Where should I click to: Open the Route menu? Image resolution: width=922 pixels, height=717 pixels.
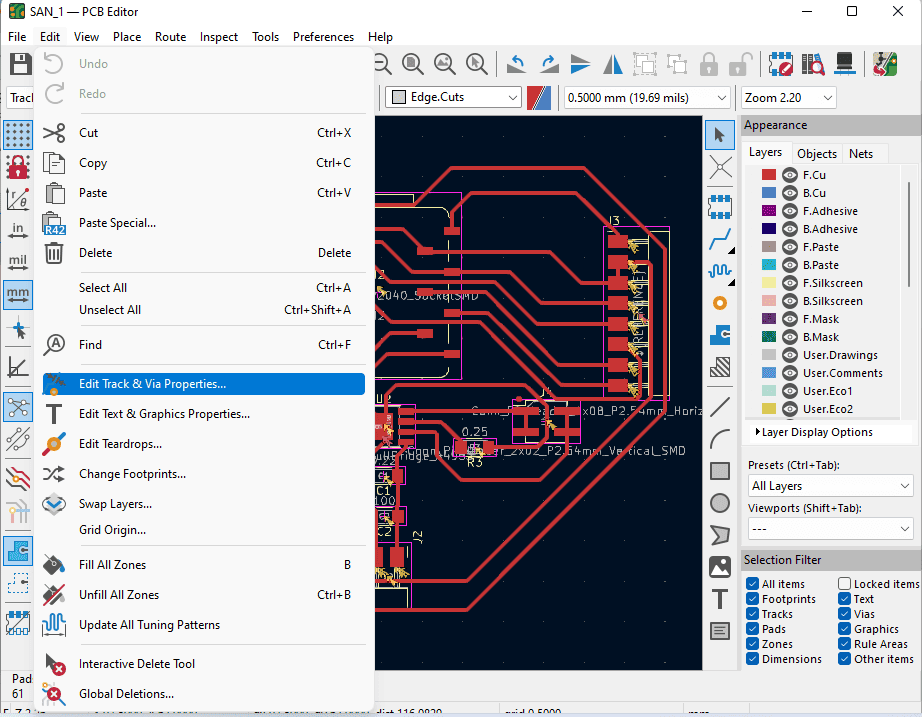171,36
